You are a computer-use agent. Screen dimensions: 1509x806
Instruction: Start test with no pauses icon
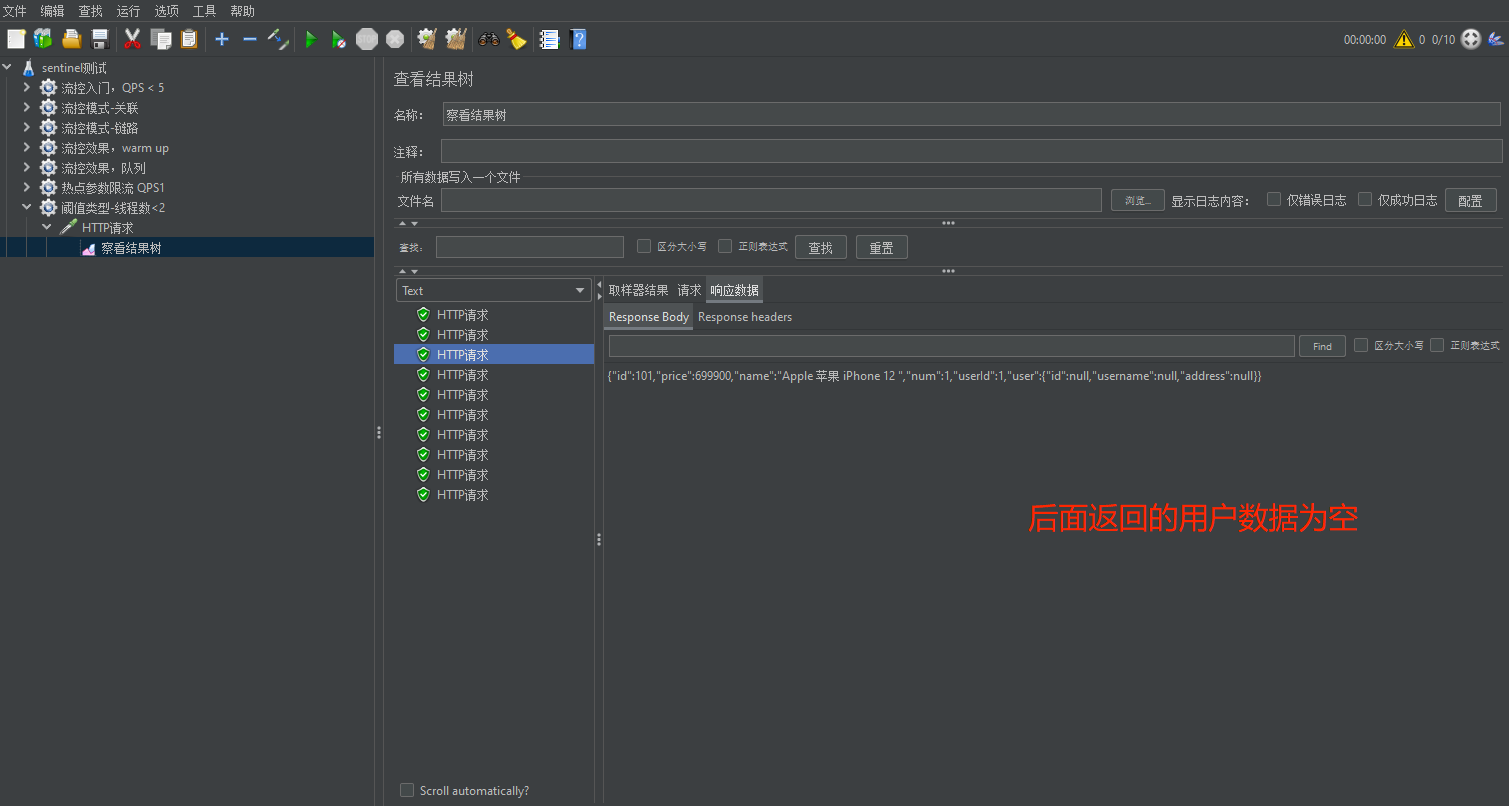pyautogui.click(x=339, y=39)
